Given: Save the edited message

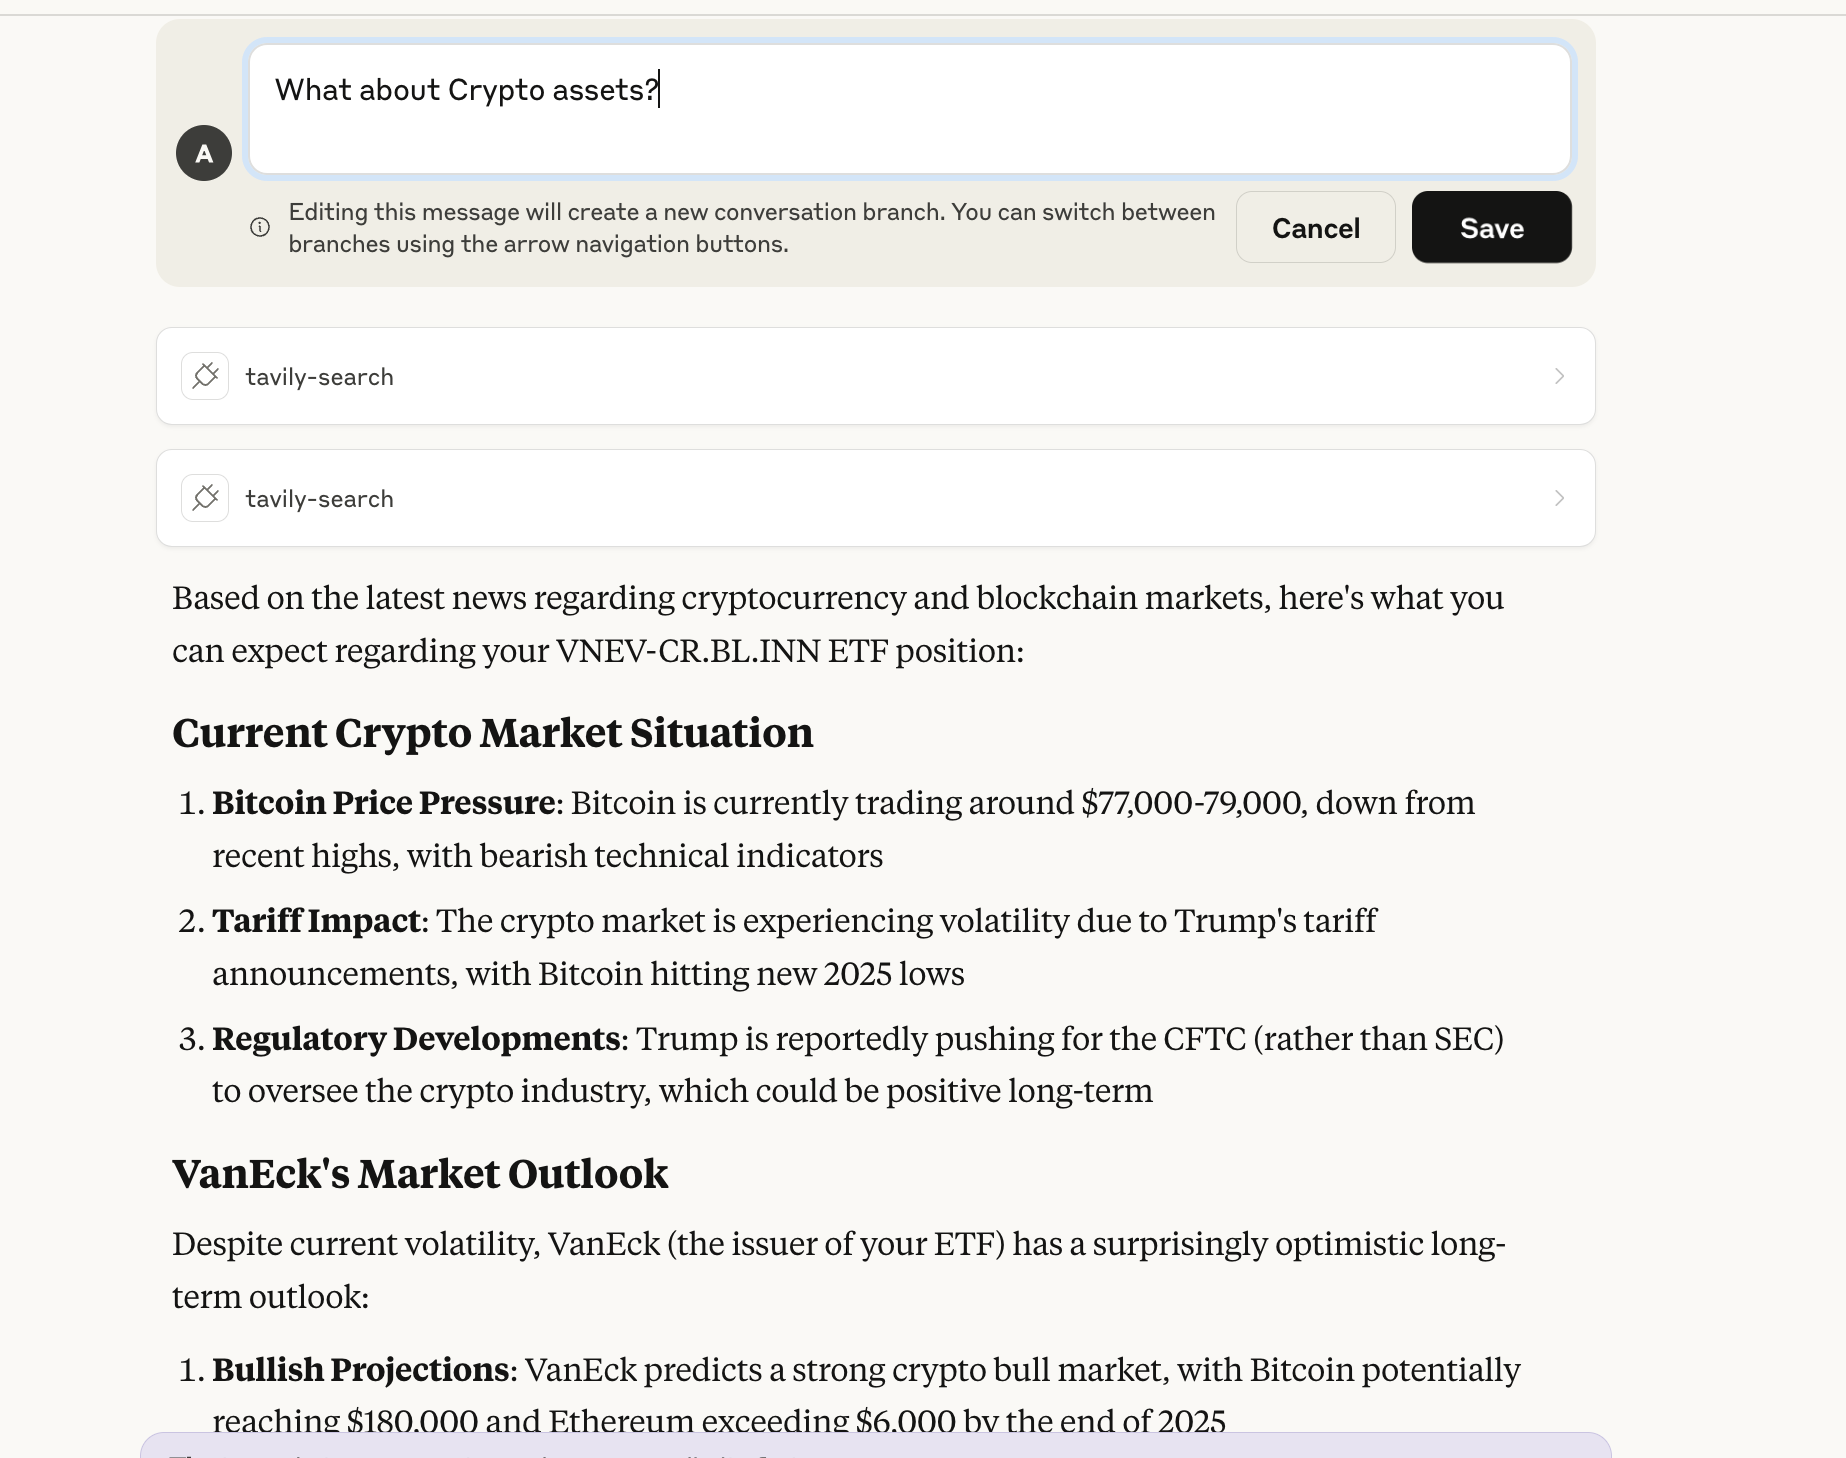Looking at the screenshot, I should click(x=1491, y=228).
